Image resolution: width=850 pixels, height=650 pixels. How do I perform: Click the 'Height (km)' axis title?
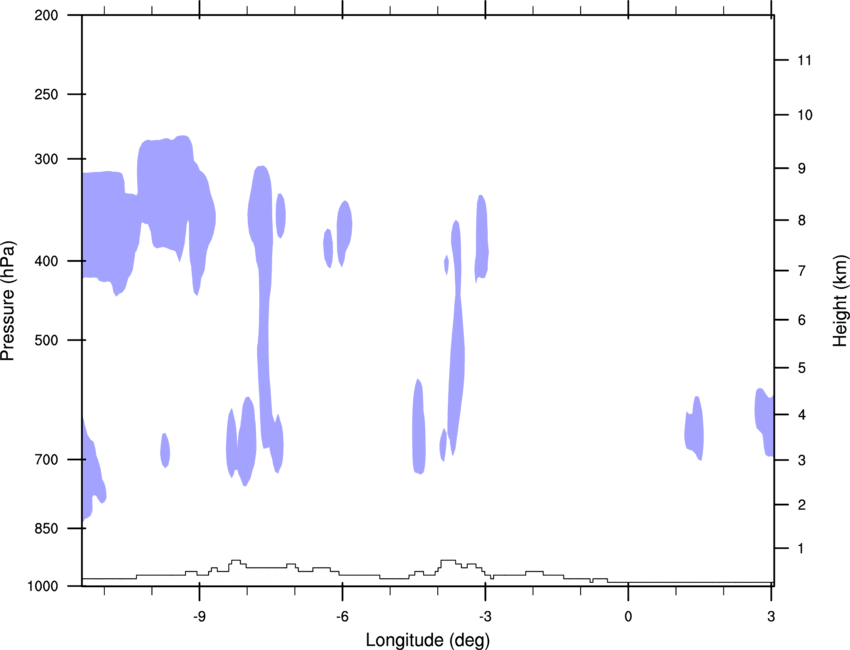click(840, 301)
